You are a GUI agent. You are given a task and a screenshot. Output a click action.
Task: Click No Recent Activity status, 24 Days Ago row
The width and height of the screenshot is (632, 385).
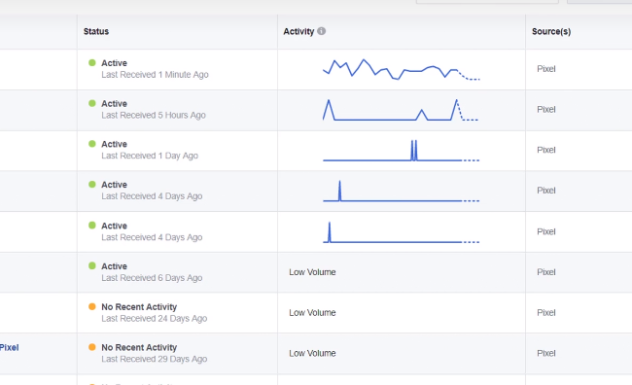[x=139, y=307]
